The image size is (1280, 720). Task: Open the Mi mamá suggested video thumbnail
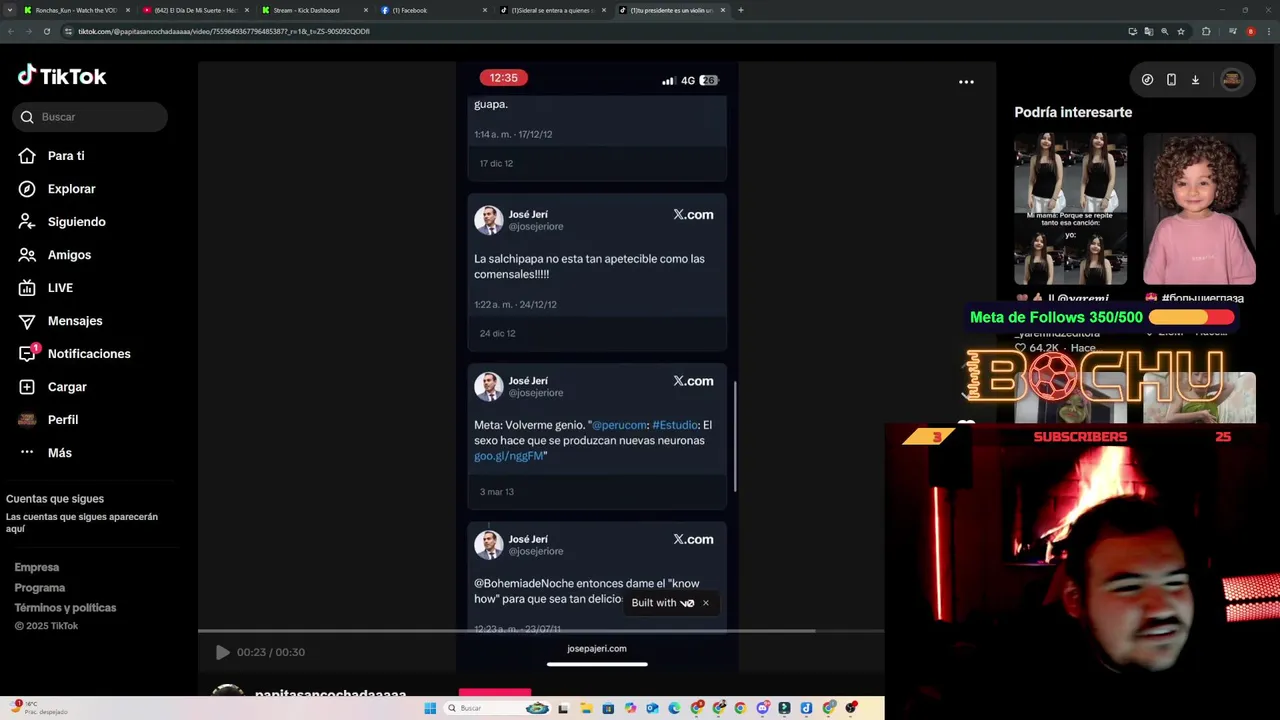point(1070,209)
